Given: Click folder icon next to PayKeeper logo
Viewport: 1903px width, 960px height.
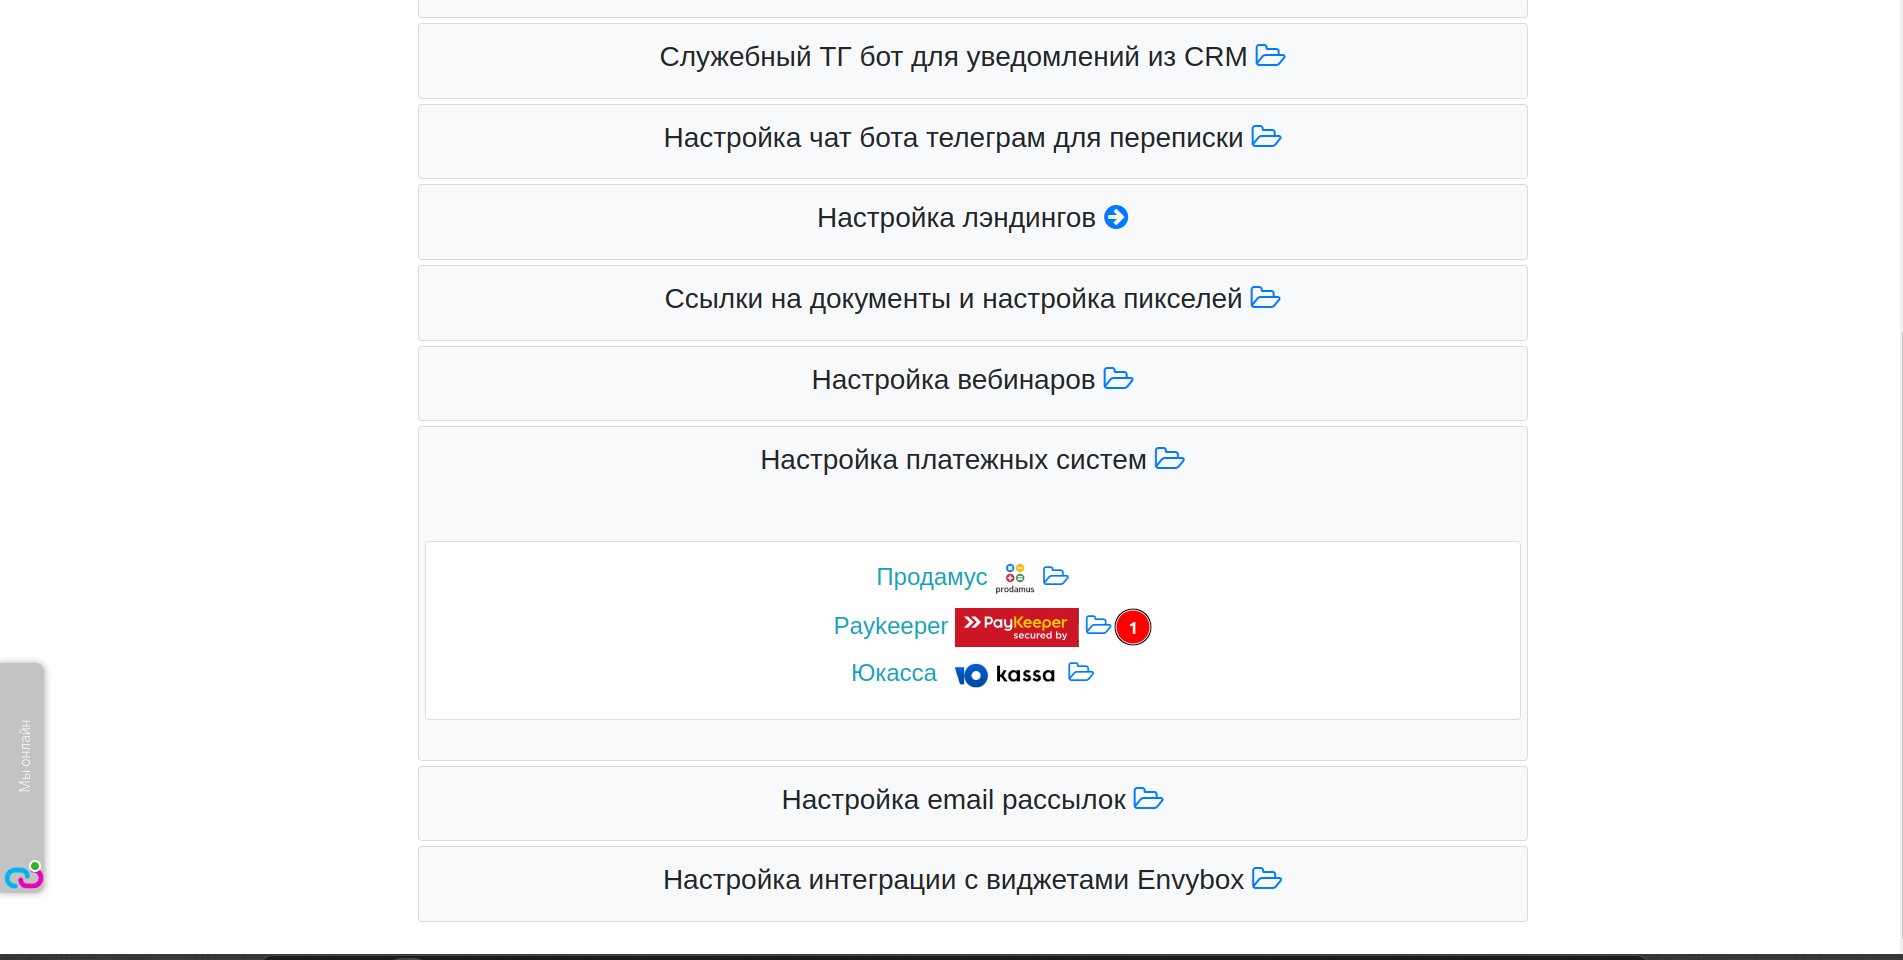Looking at the screenshot, I should click(x=1098, y=625).
